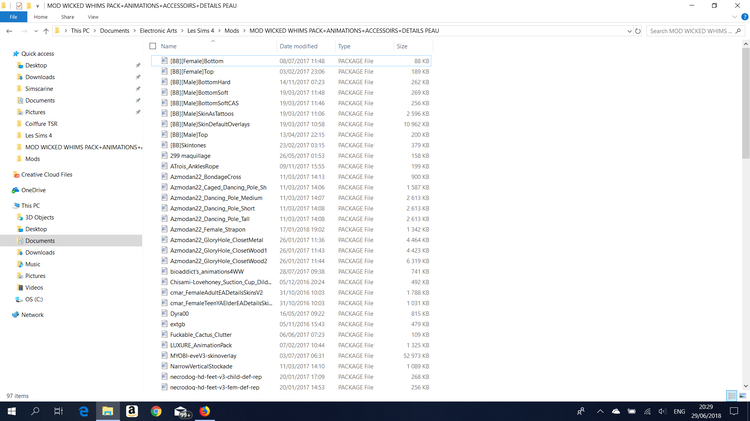This screenshot has height=421, width=750.
Task: Open Explorer help question mark icon
Action: click(x=745, y=17)
